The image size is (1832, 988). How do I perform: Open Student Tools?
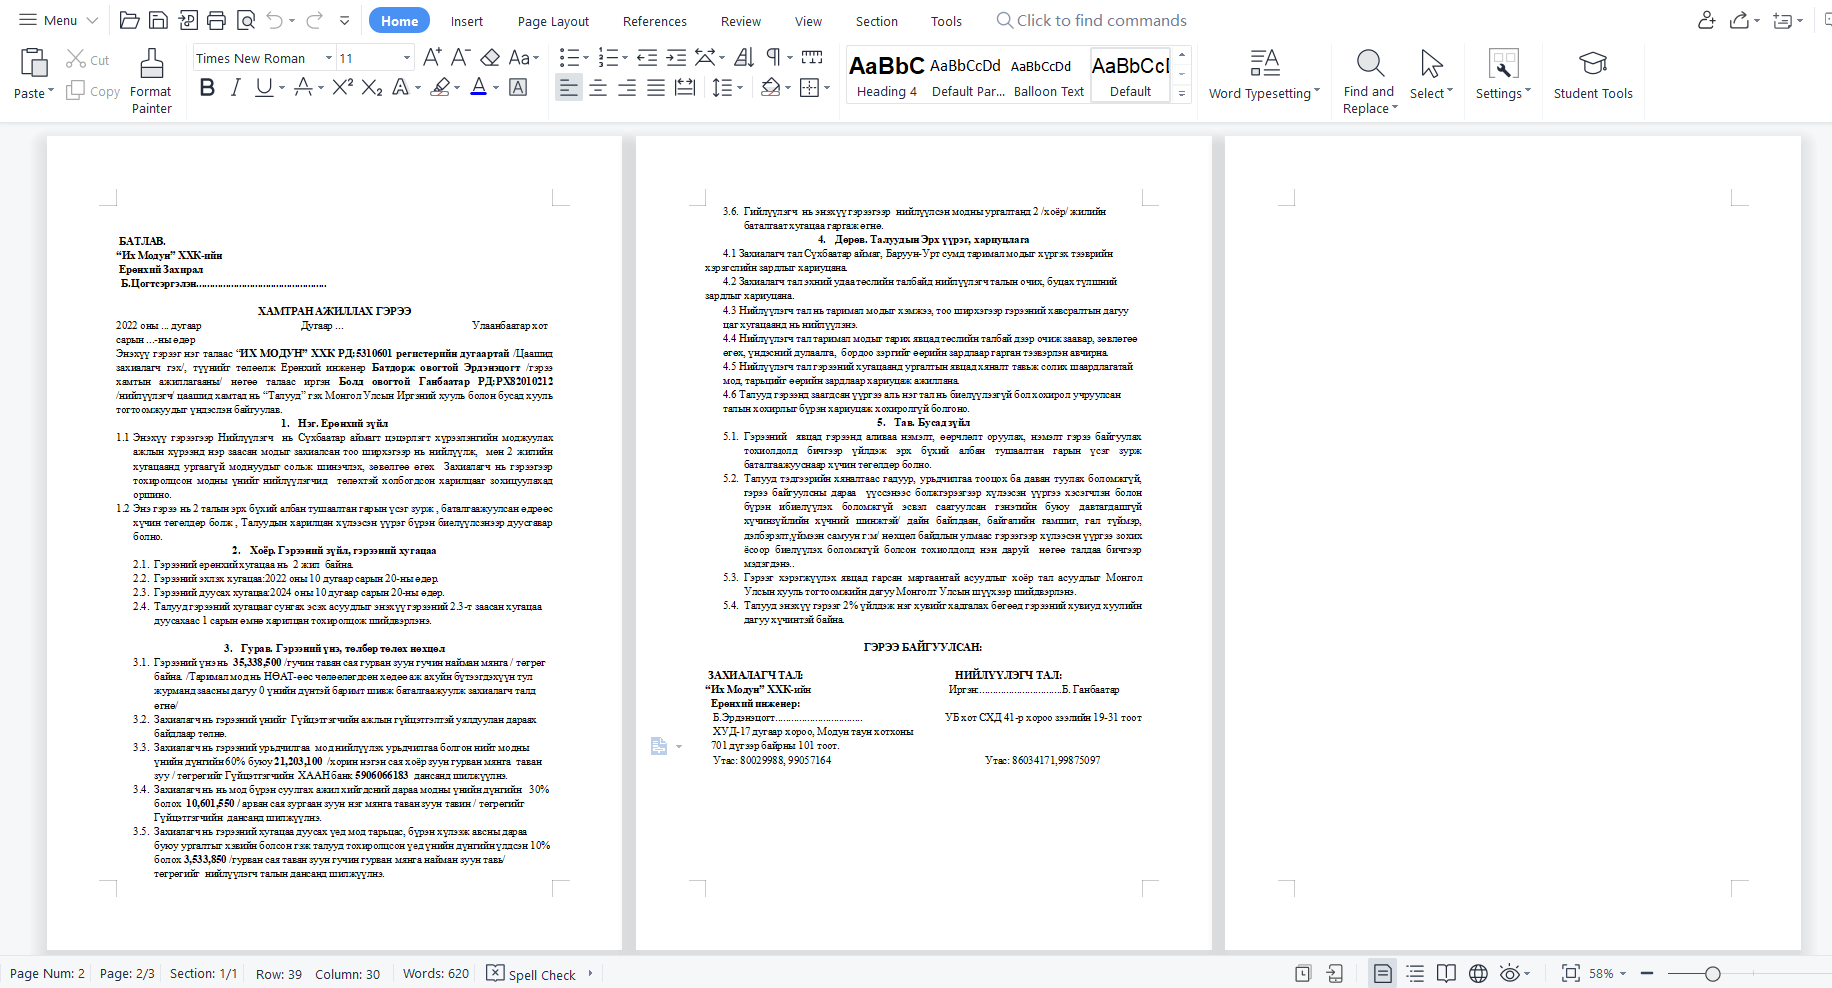click(1593, 75)
